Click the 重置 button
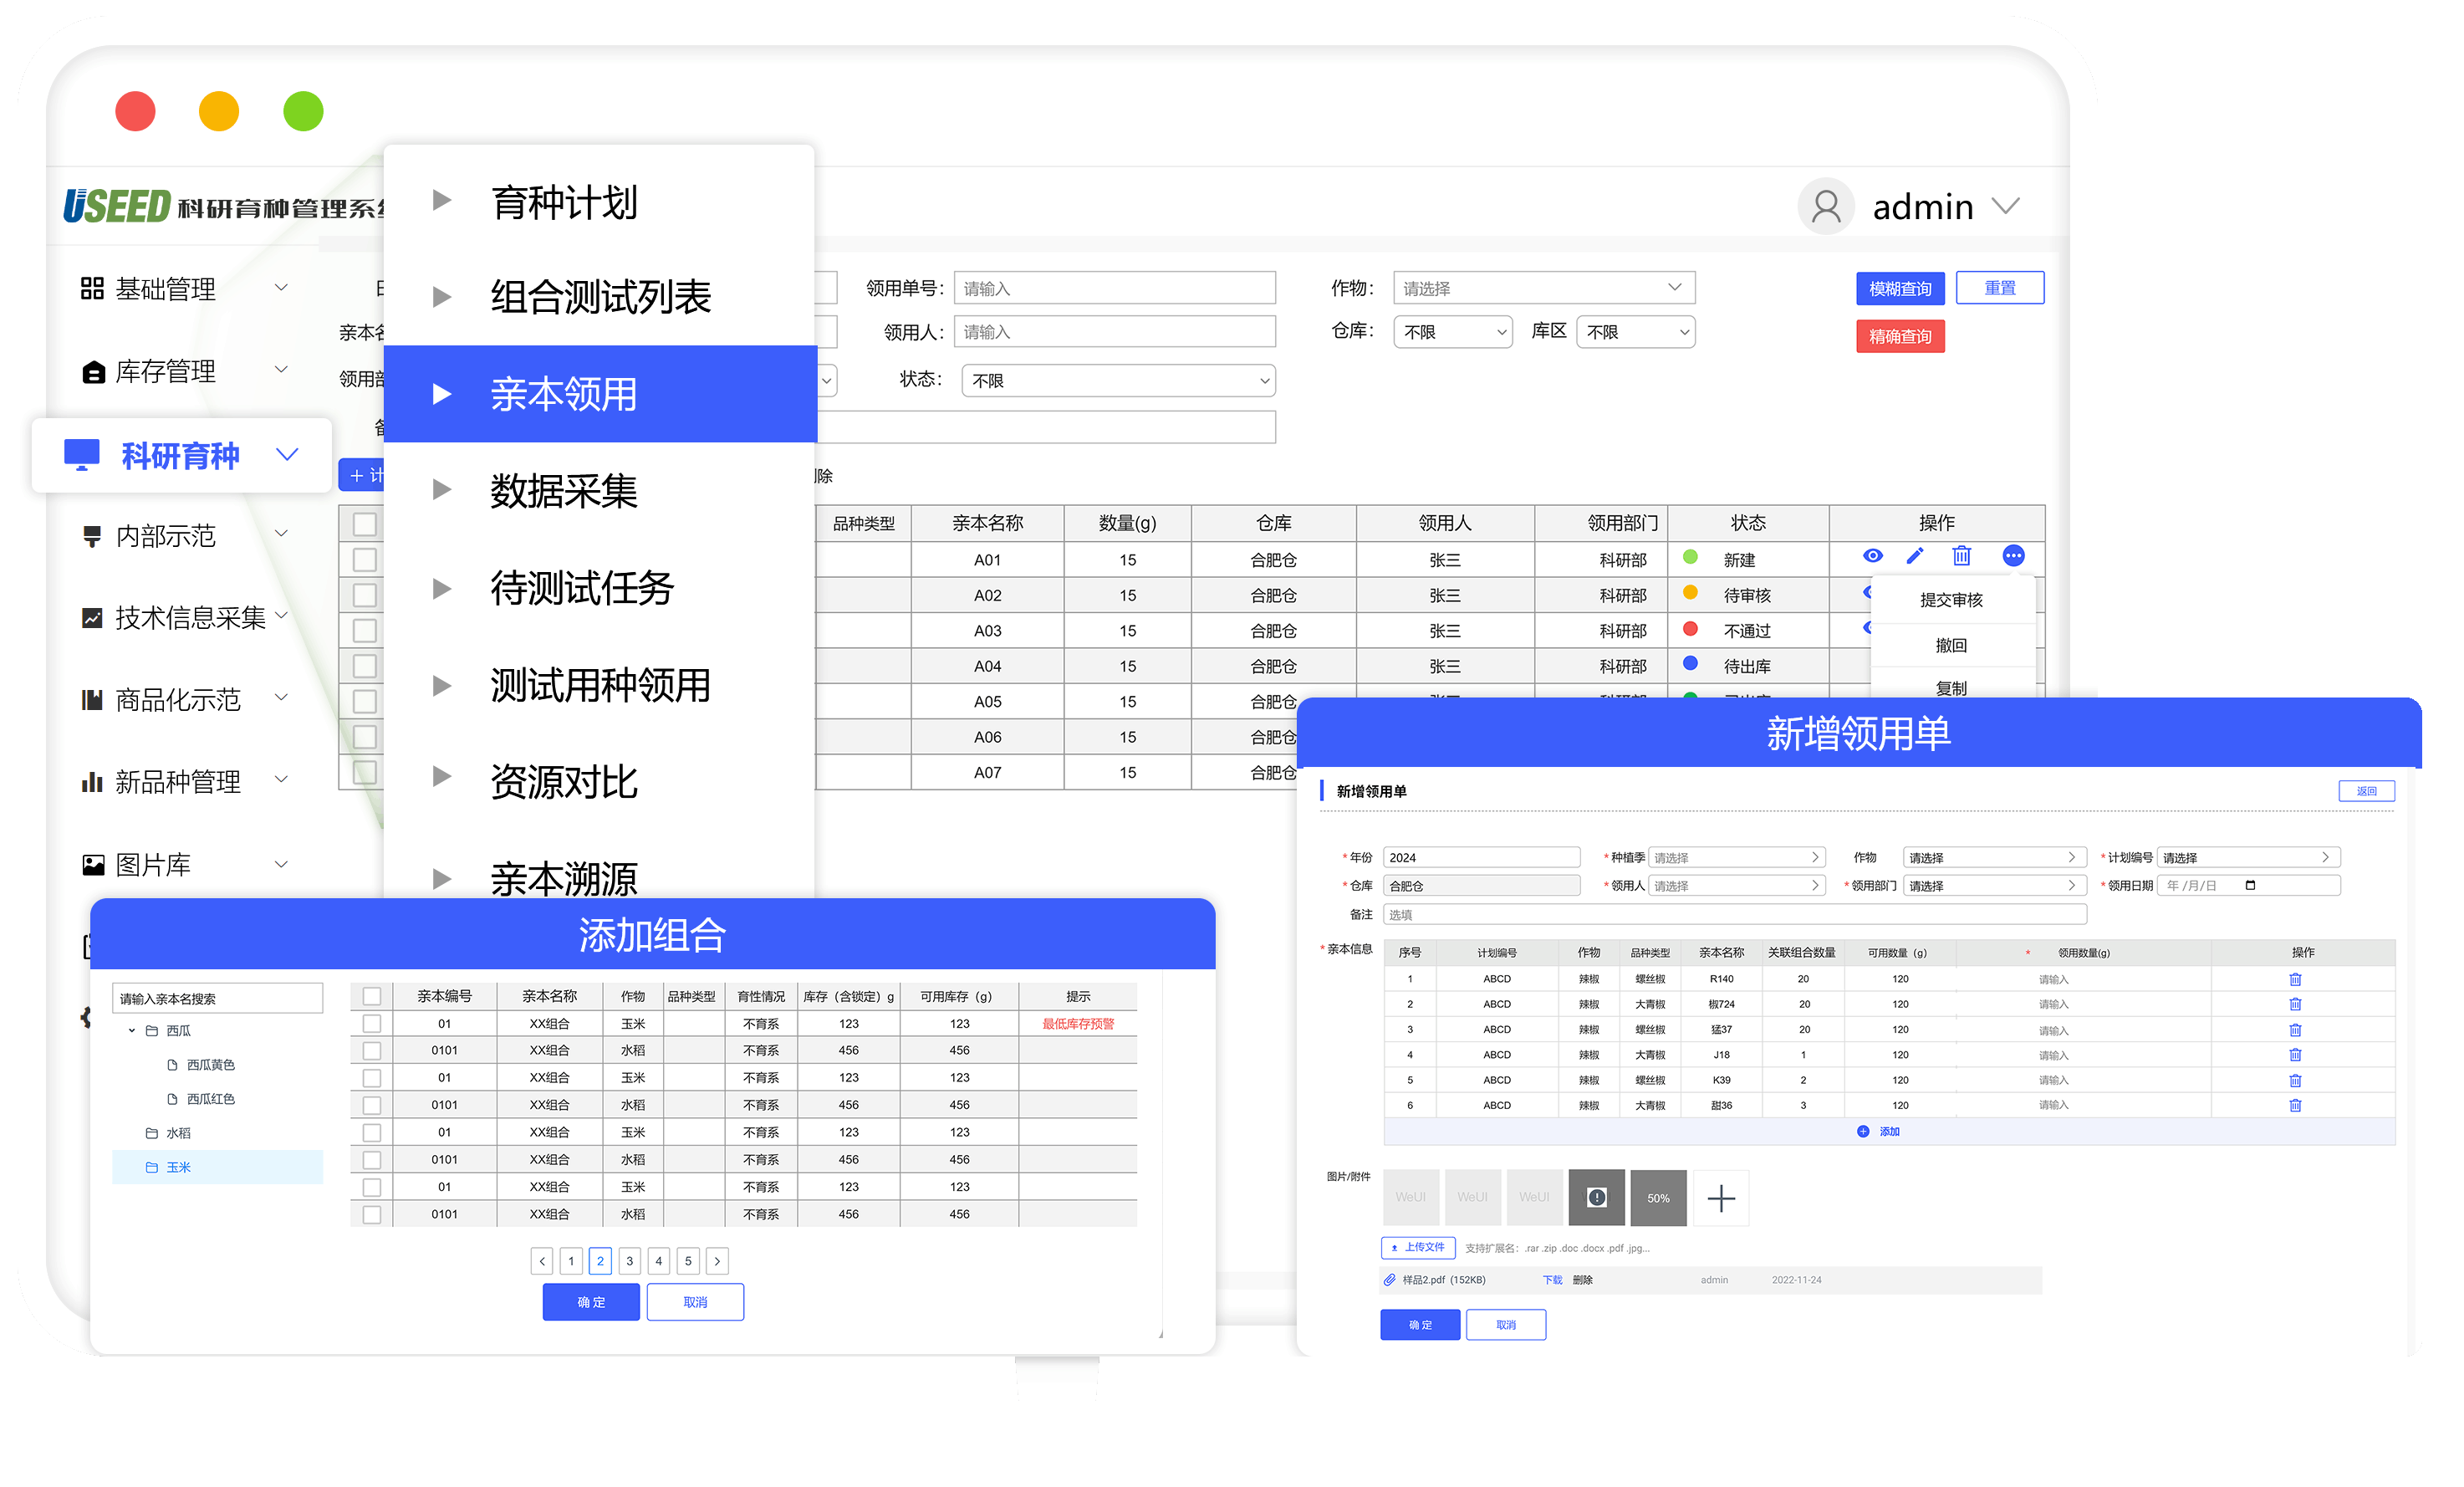The height and width of the screenshot is (1487, 2464). click(x=2000, y=288)
